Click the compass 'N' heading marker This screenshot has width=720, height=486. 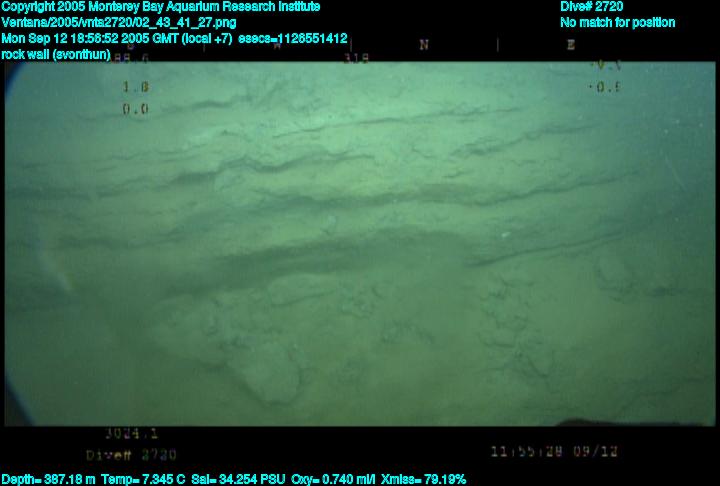click(x=424, y=45)
